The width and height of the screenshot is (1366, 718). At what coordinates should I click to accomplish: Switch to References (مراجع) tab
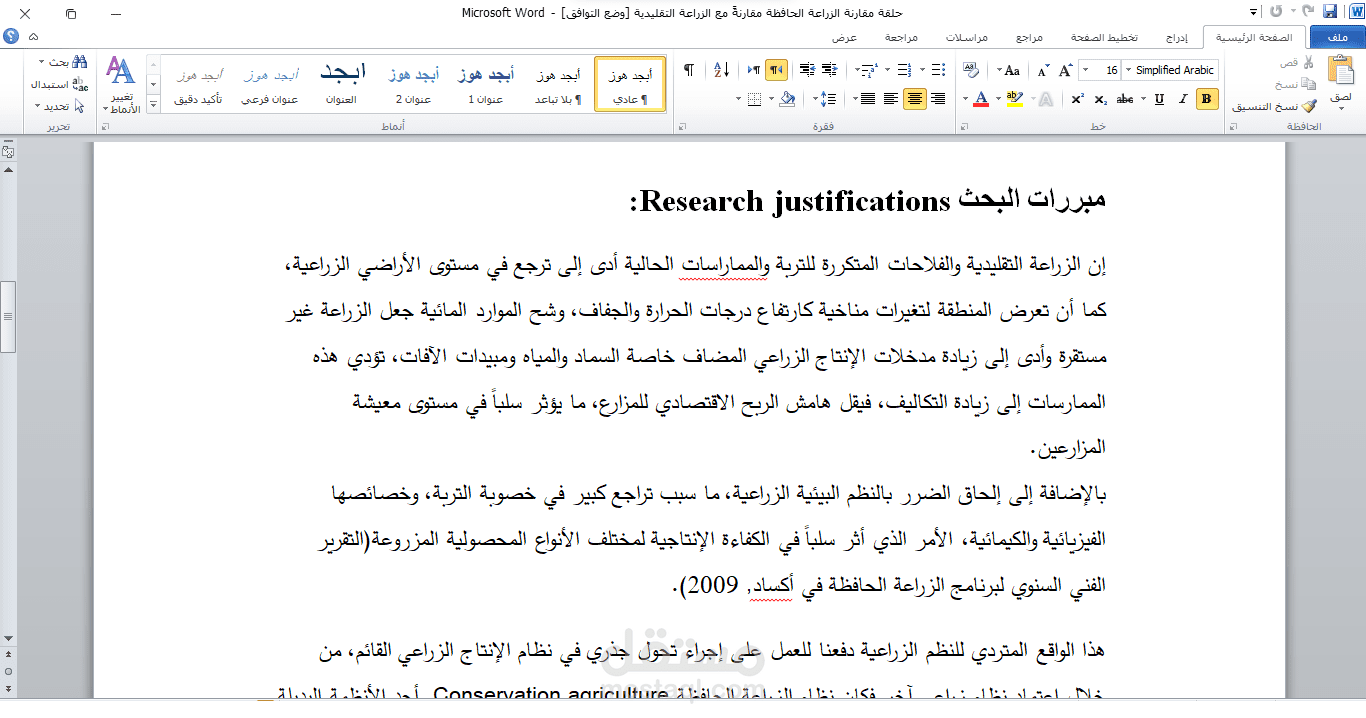[1030, 37]
